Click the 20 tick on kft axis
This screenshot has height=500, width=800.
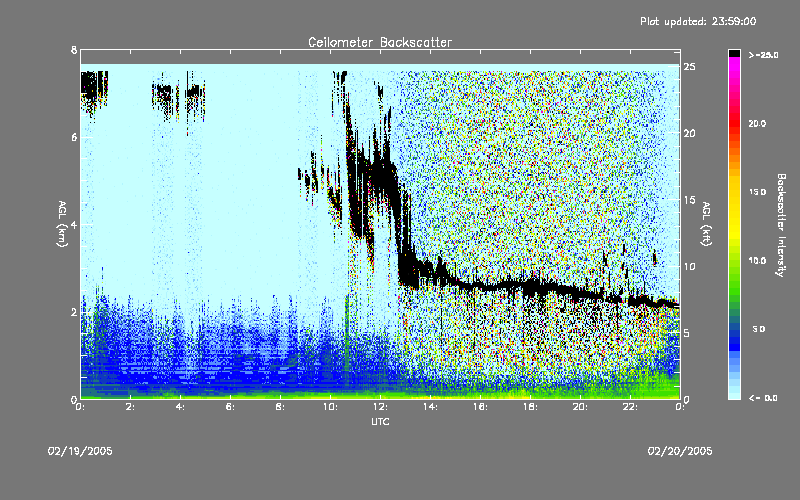[689, 133]
